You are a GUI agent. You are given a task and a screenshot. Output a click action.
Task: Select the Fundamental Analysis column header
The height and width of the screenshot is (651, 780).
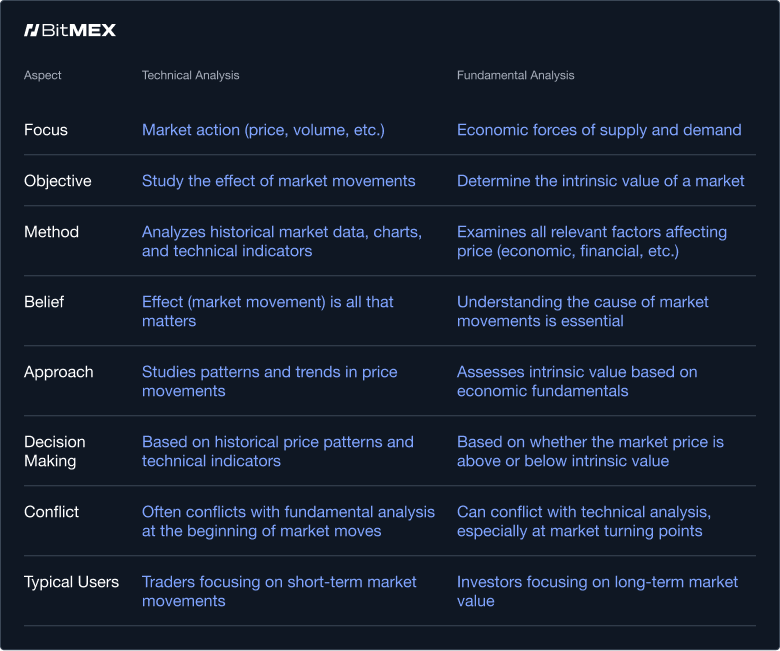[515, 75]
